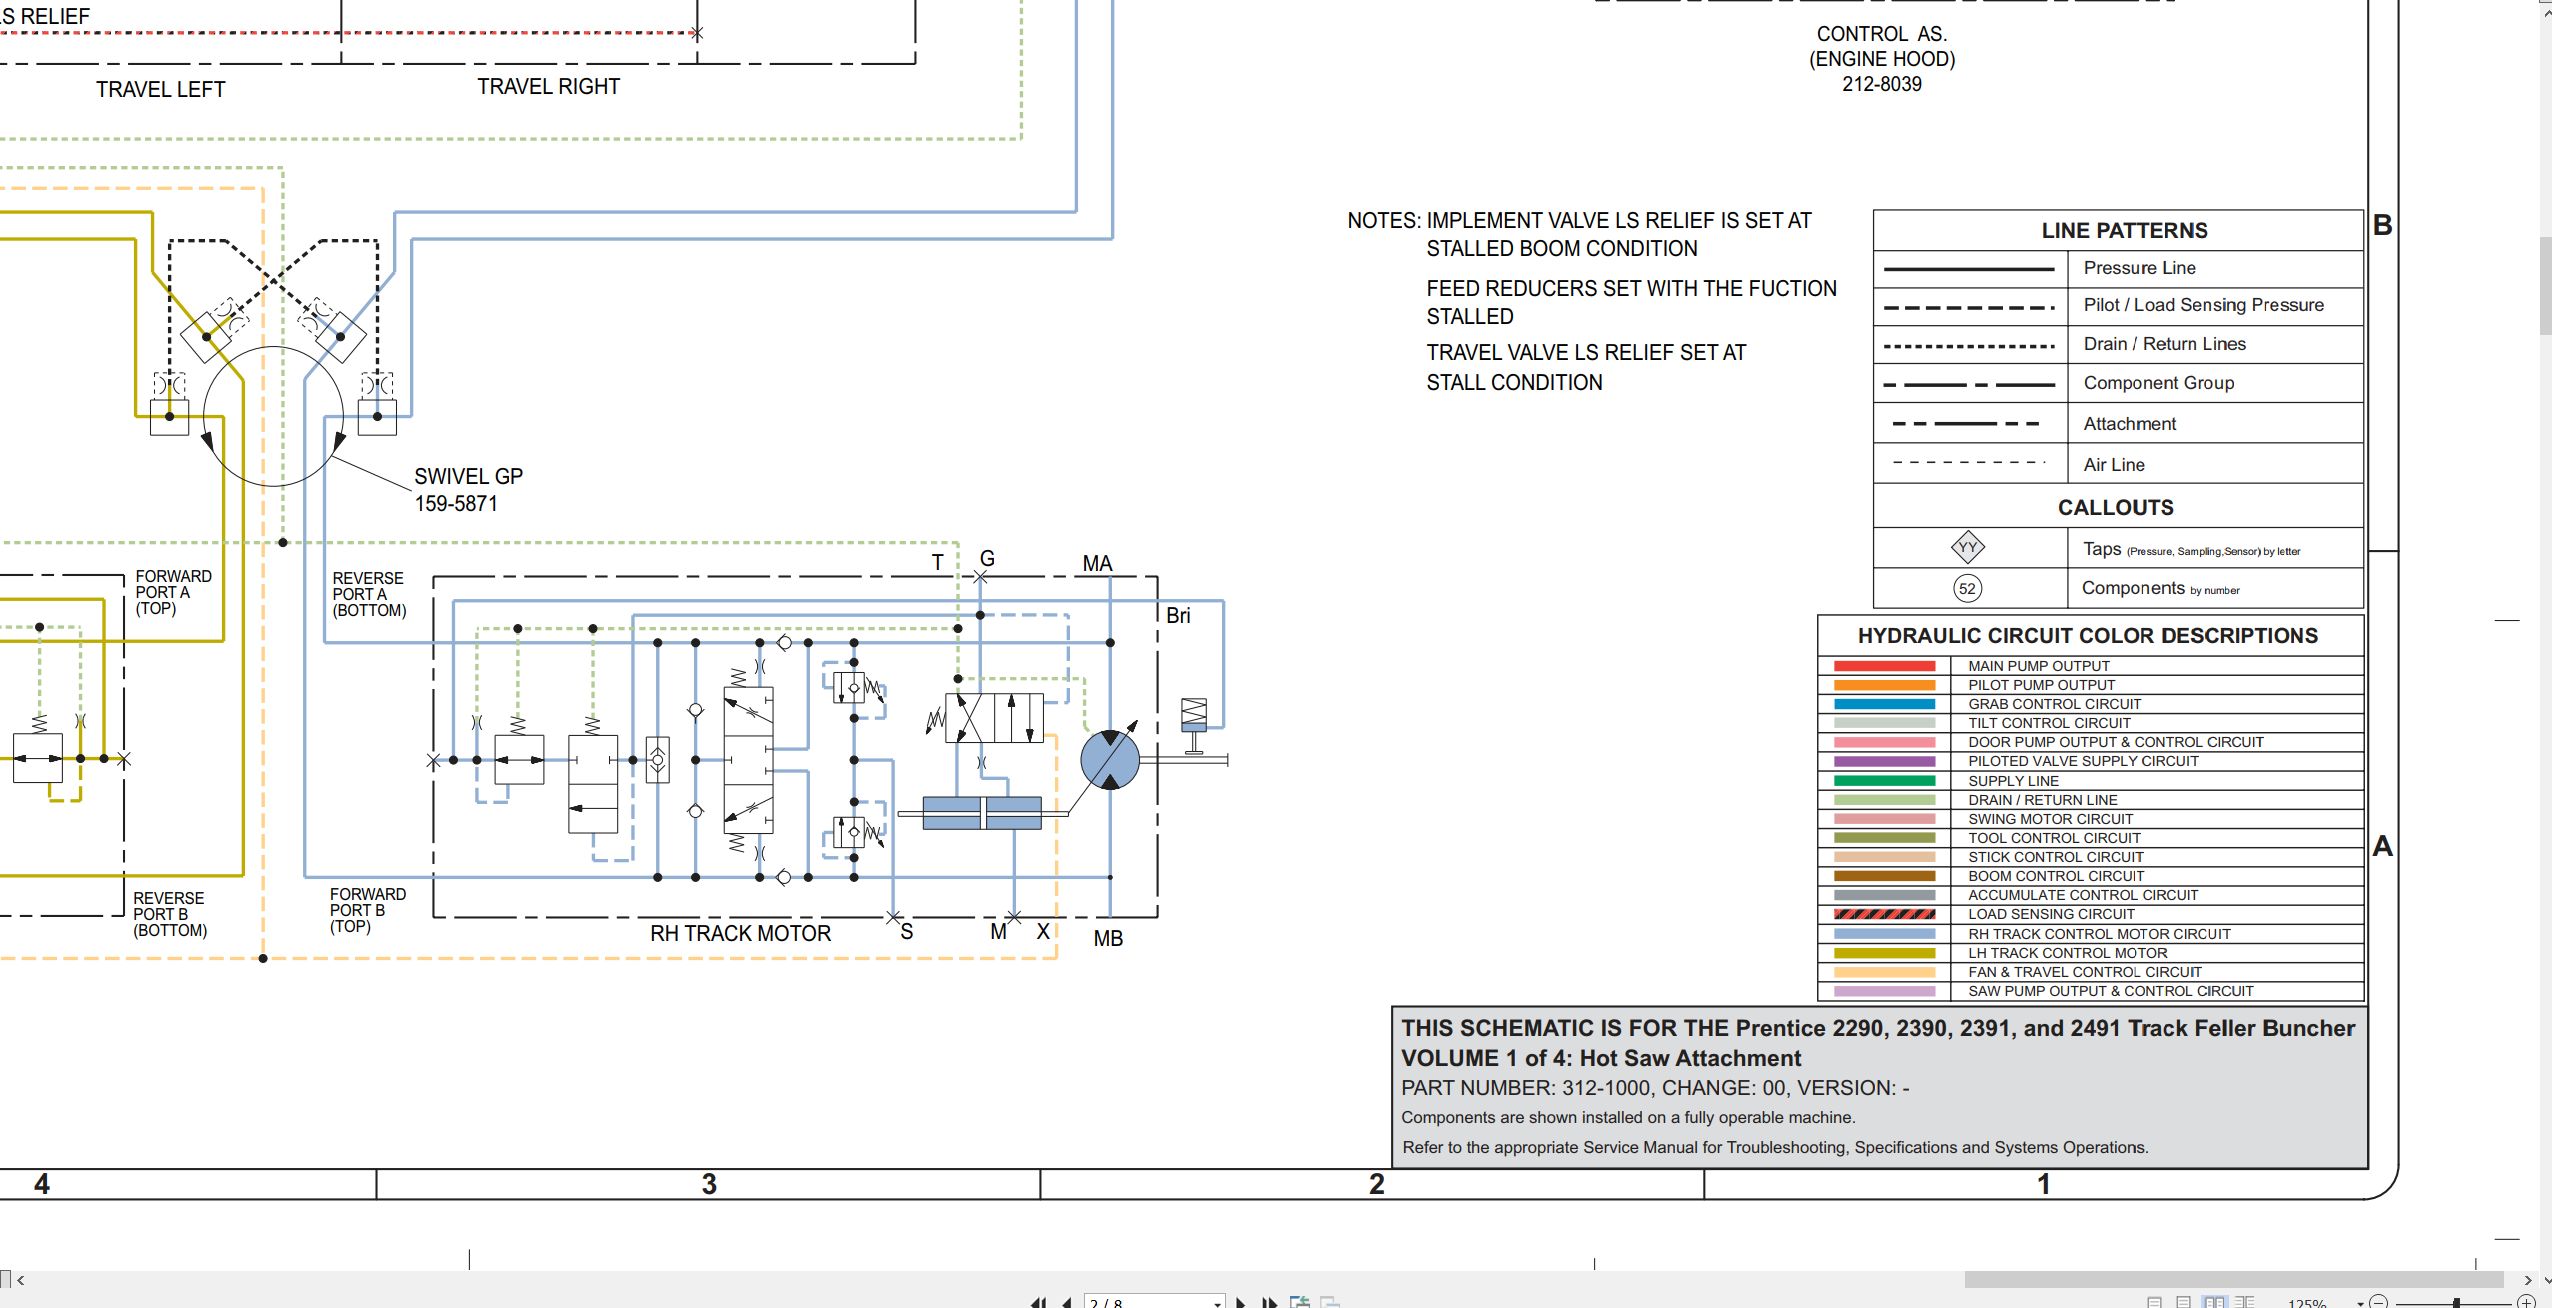Click the 'FORWARD PORT A (TOP)' label
Image resolution: width=2552 pixels, height=1308 pixels.
pos(173,592)
